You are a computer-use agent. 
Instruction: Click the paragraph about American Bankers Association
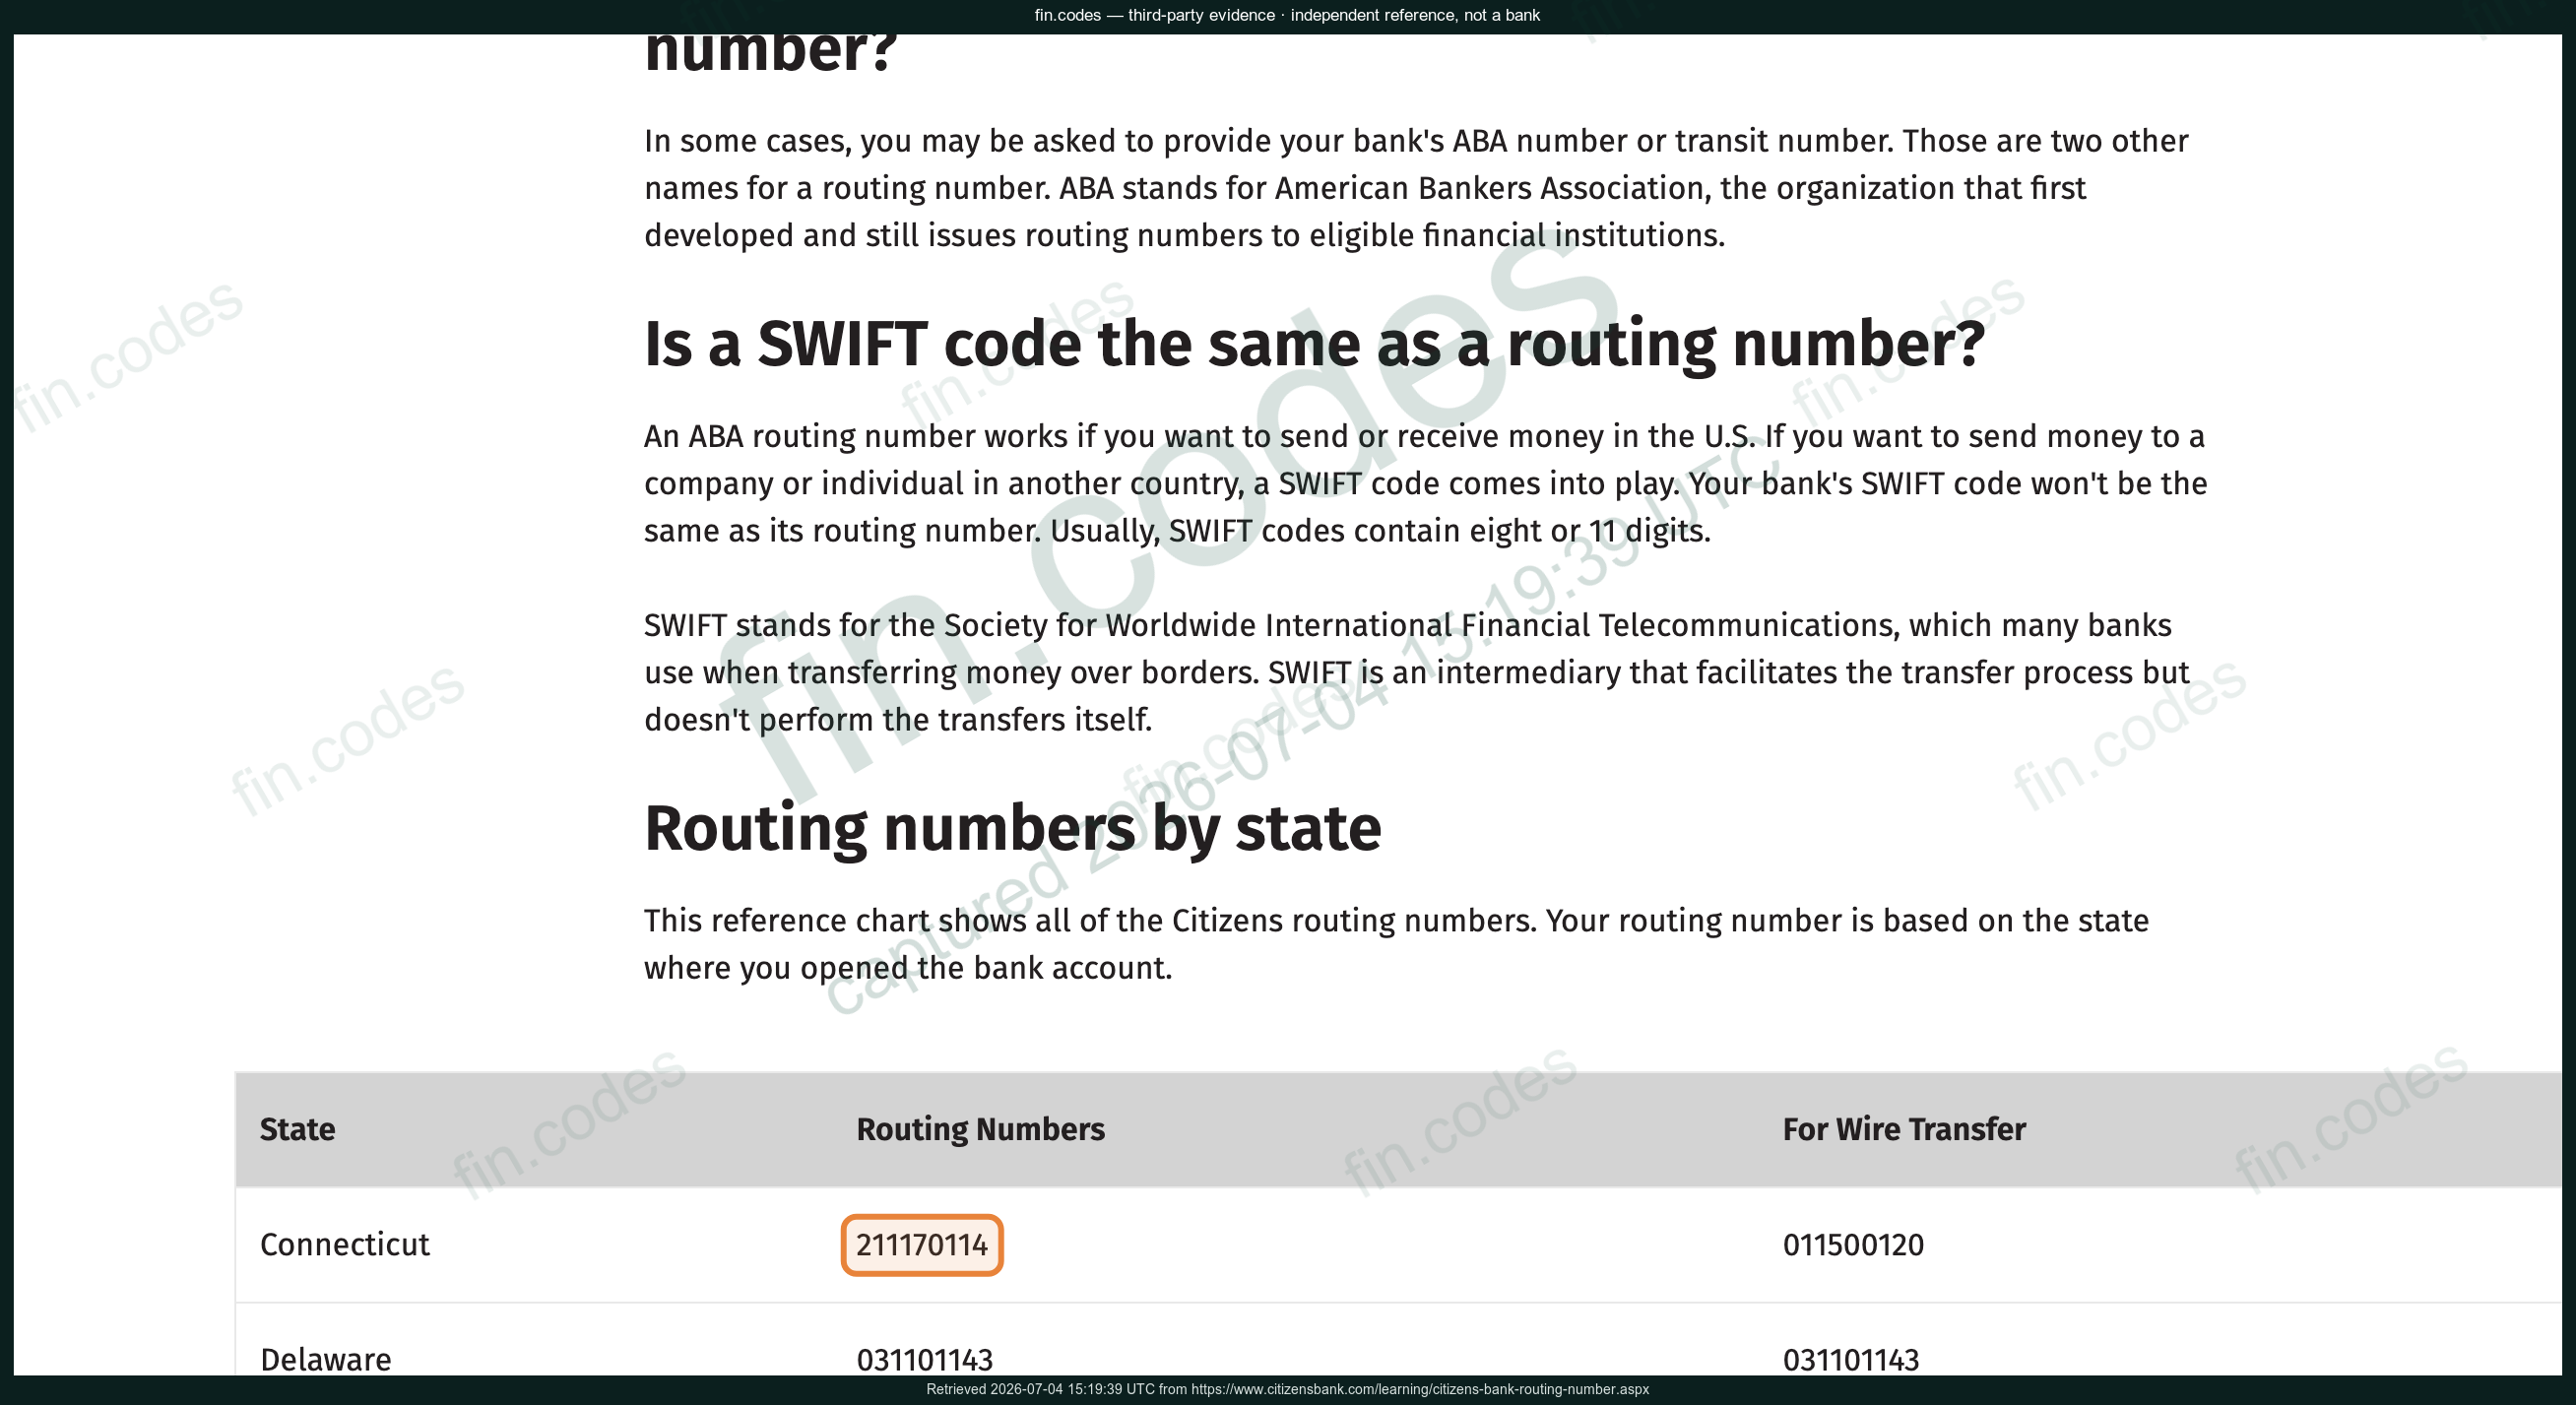[x=1416, y=188]
